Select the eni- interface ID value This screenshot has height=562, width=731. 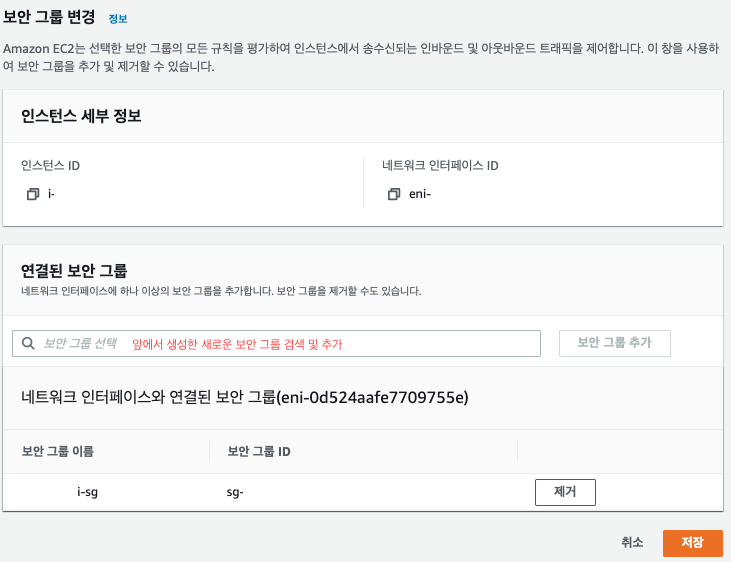420,194
